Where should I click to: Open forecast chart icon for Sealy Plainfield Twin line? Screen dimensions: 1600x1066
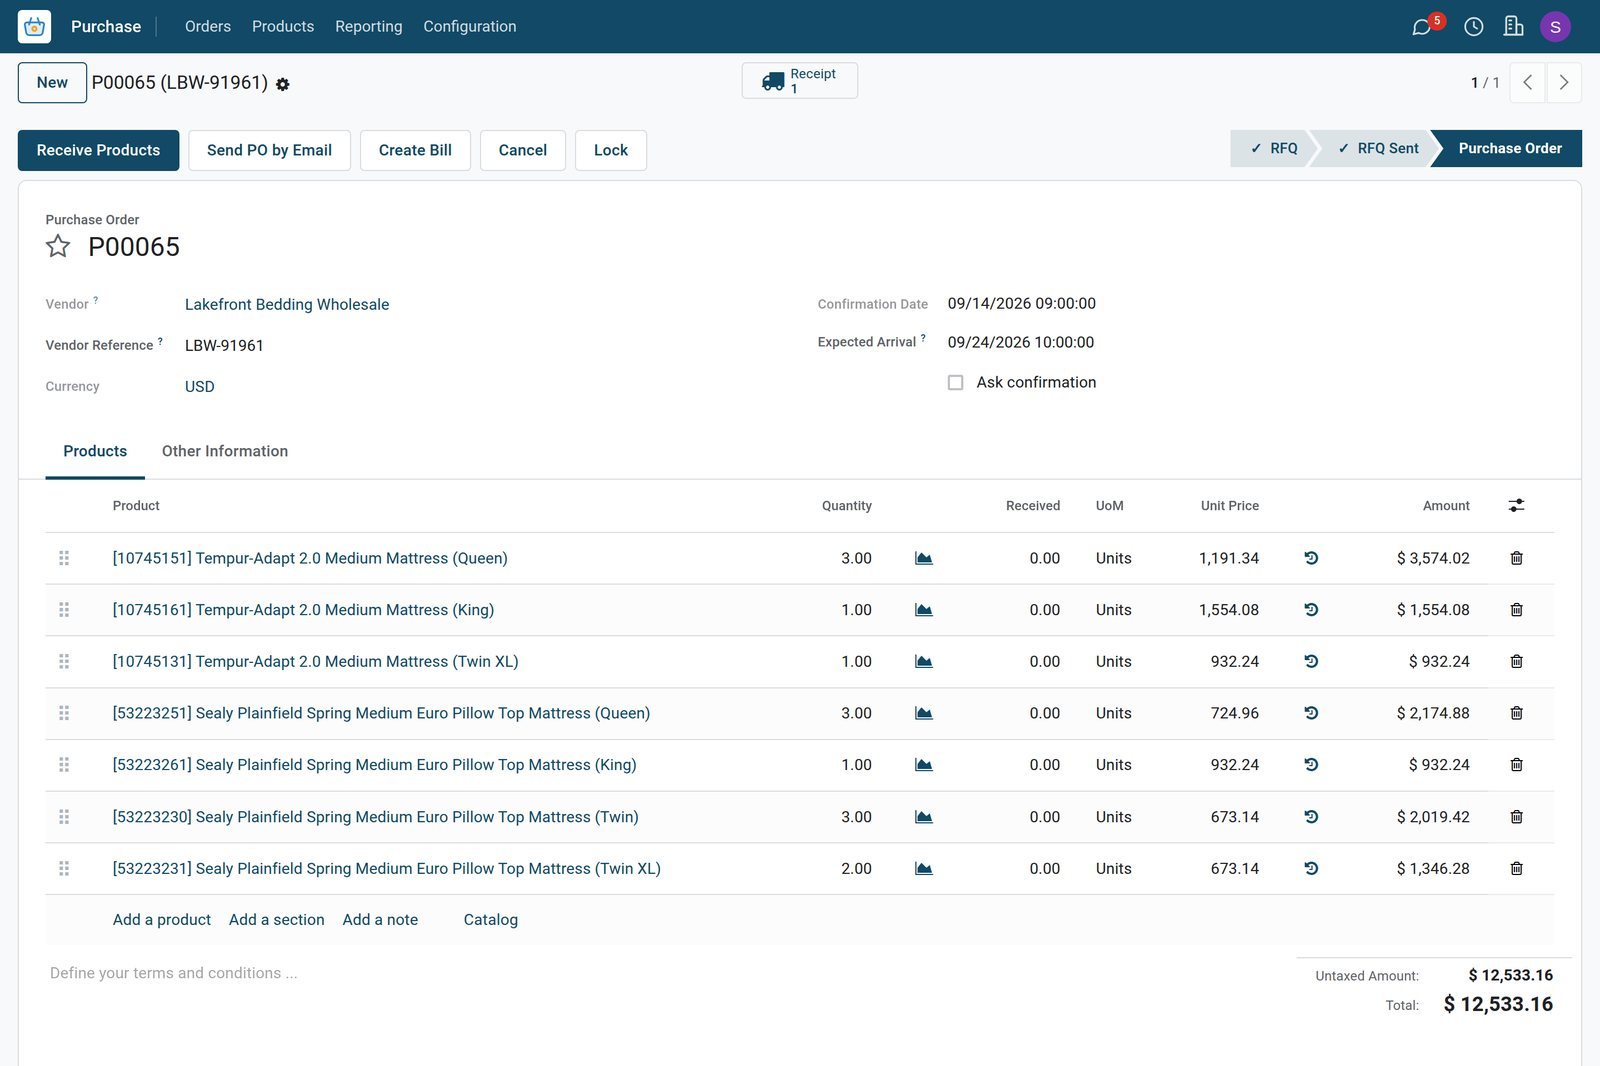click(924, 817)
